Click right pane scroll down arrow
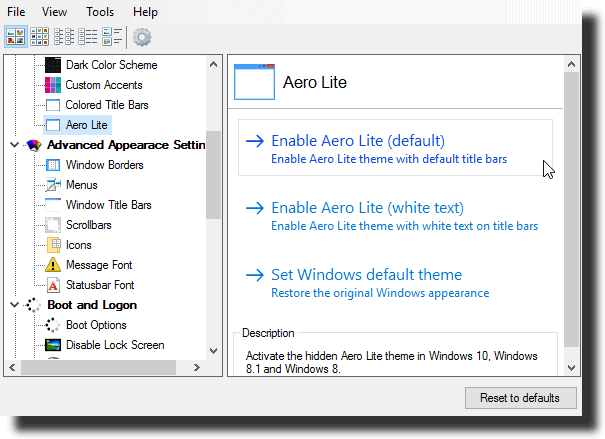This screenshot has width=605, height=439. pos(571,368)
